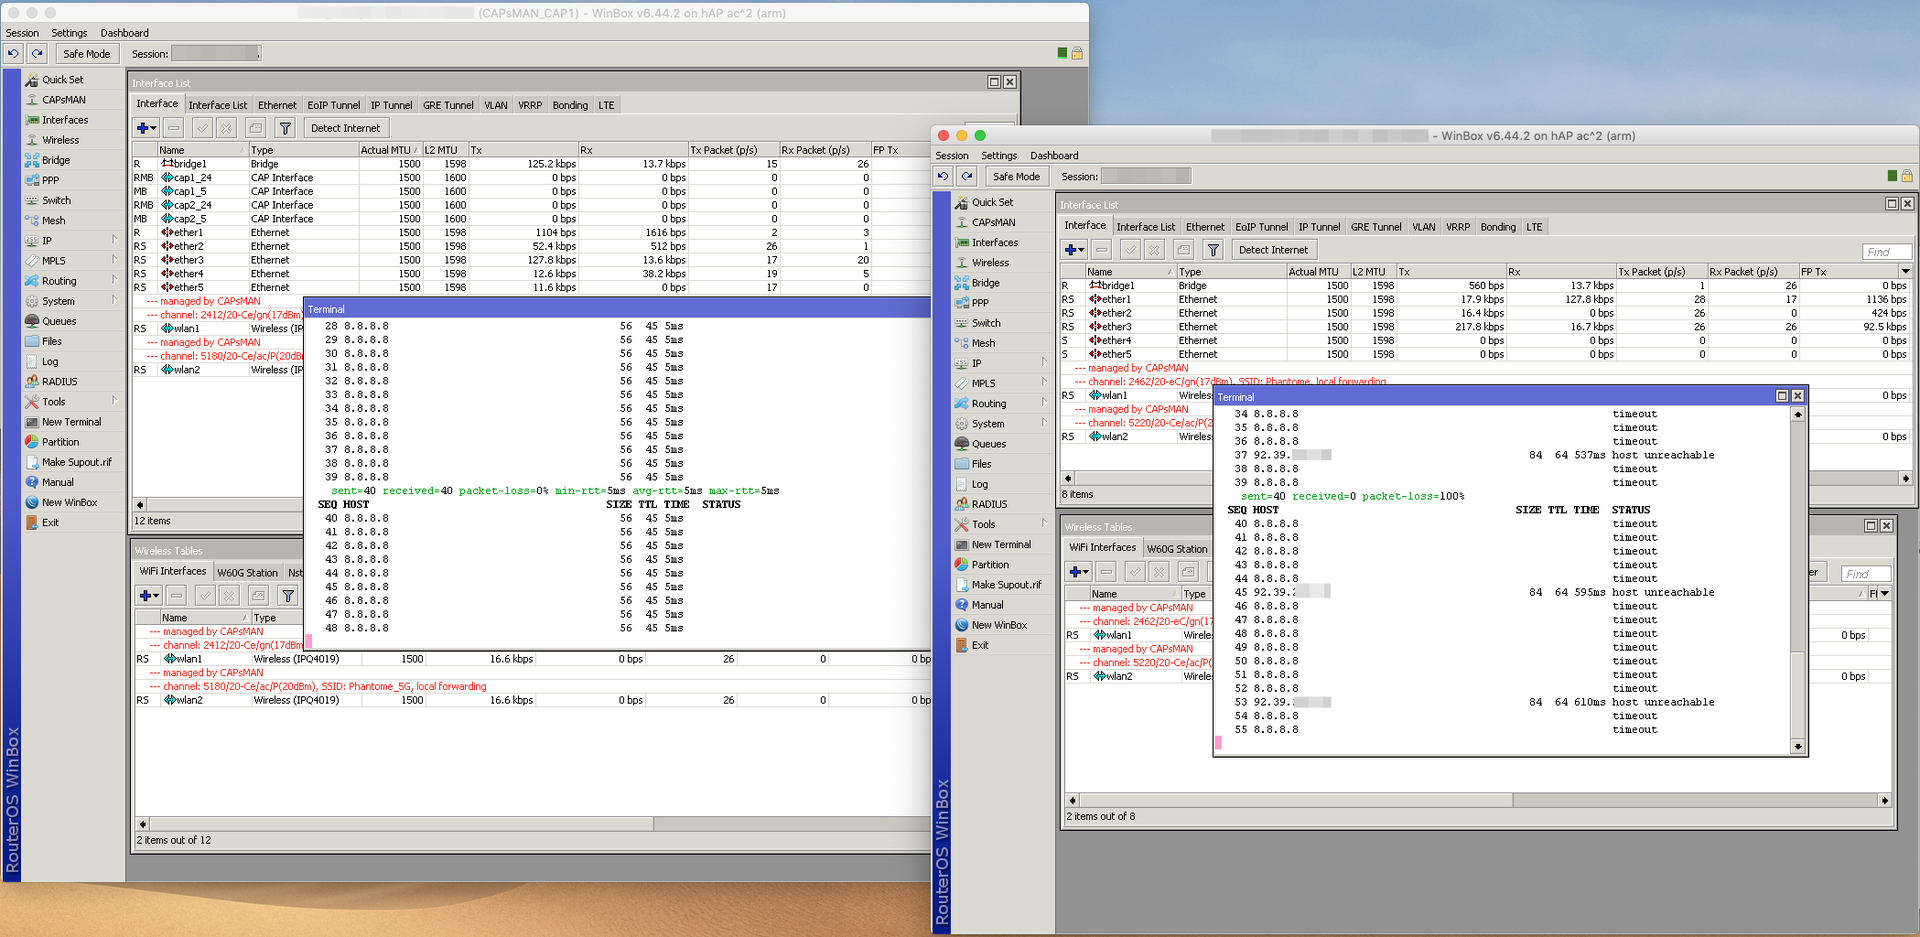Open the add (plus) dropdown in left Interface List
Viewport: 1920px width, 937px height.
coord(146,128)
